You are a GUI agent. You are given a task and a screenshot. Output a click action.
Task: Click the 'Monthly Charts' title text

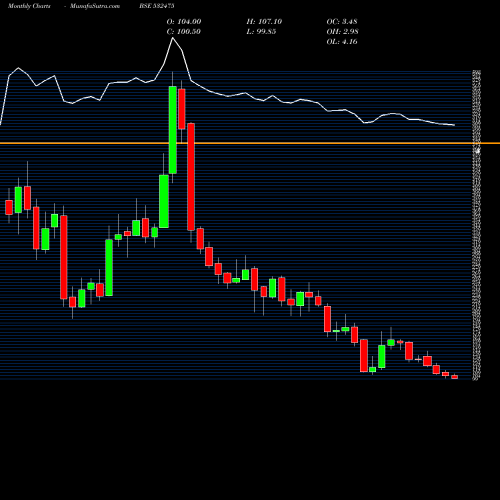click(x=29, y=6)
